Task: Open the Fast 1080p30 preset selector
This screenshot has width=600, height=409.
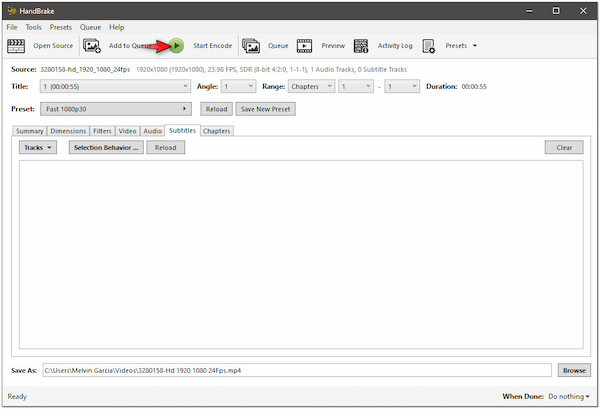Action: (x=117, y=108)
